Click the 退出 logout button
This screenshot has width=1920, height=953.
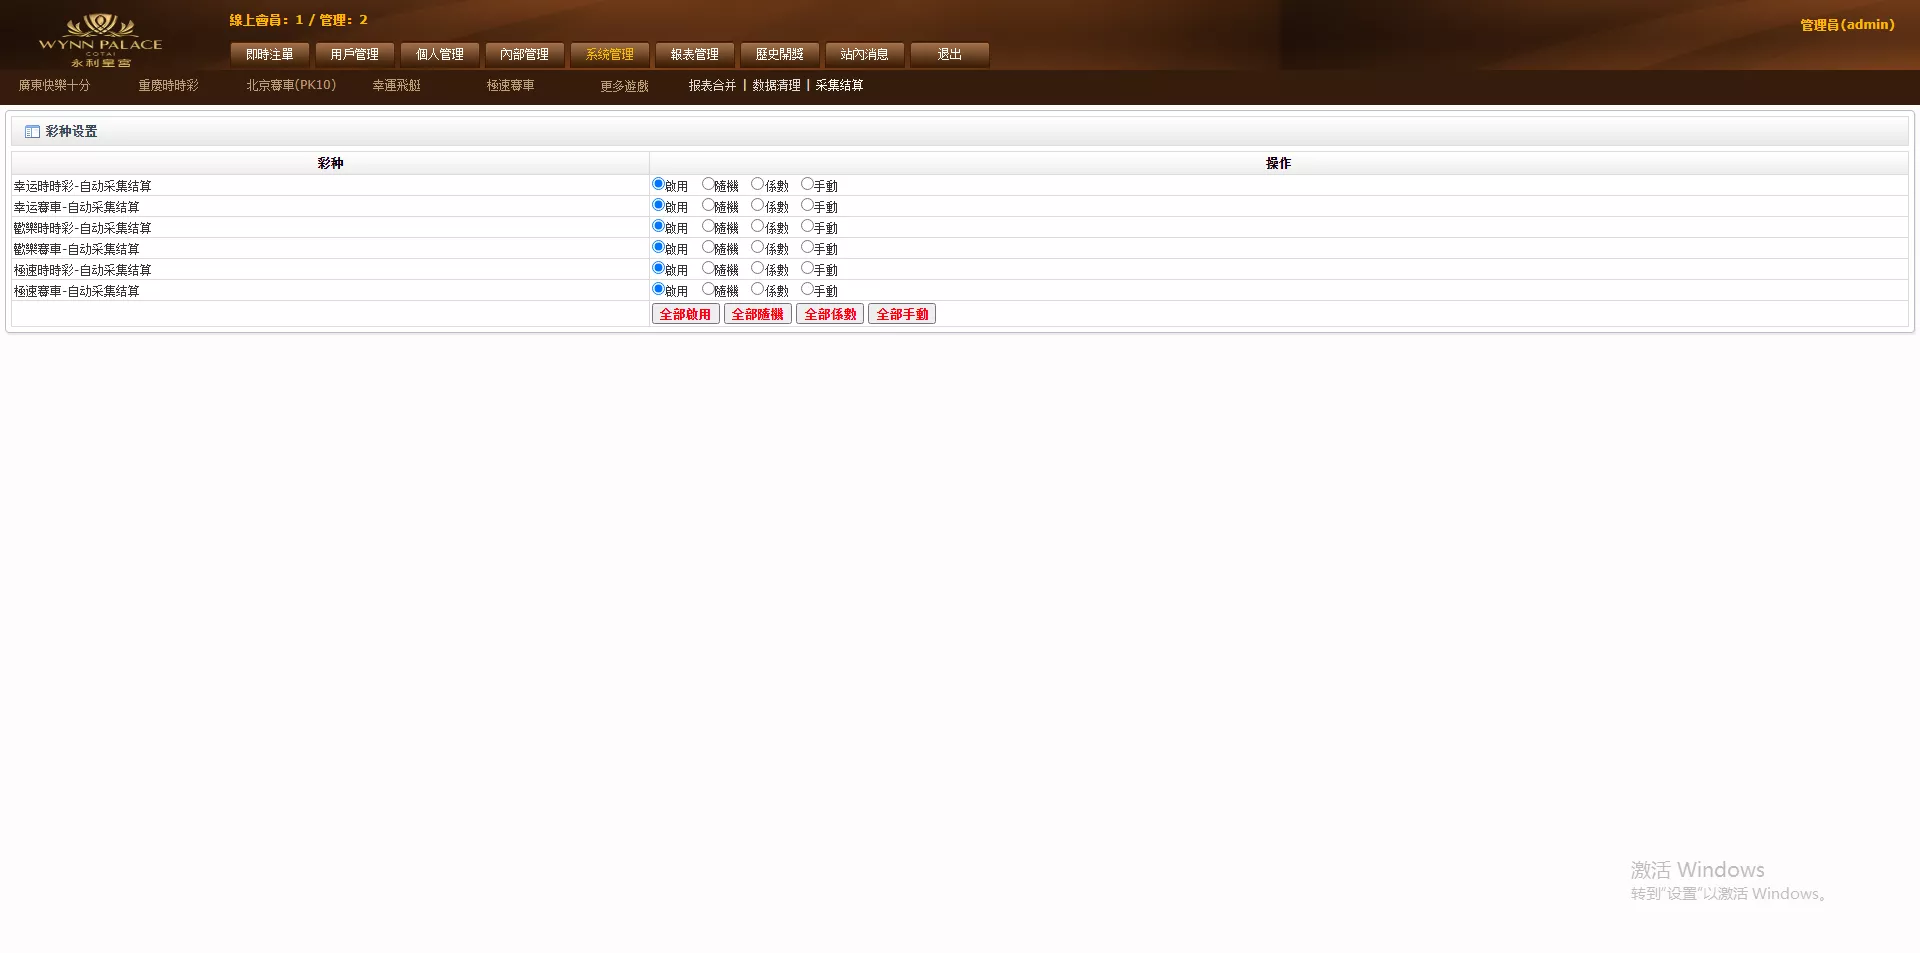(949, 55)
